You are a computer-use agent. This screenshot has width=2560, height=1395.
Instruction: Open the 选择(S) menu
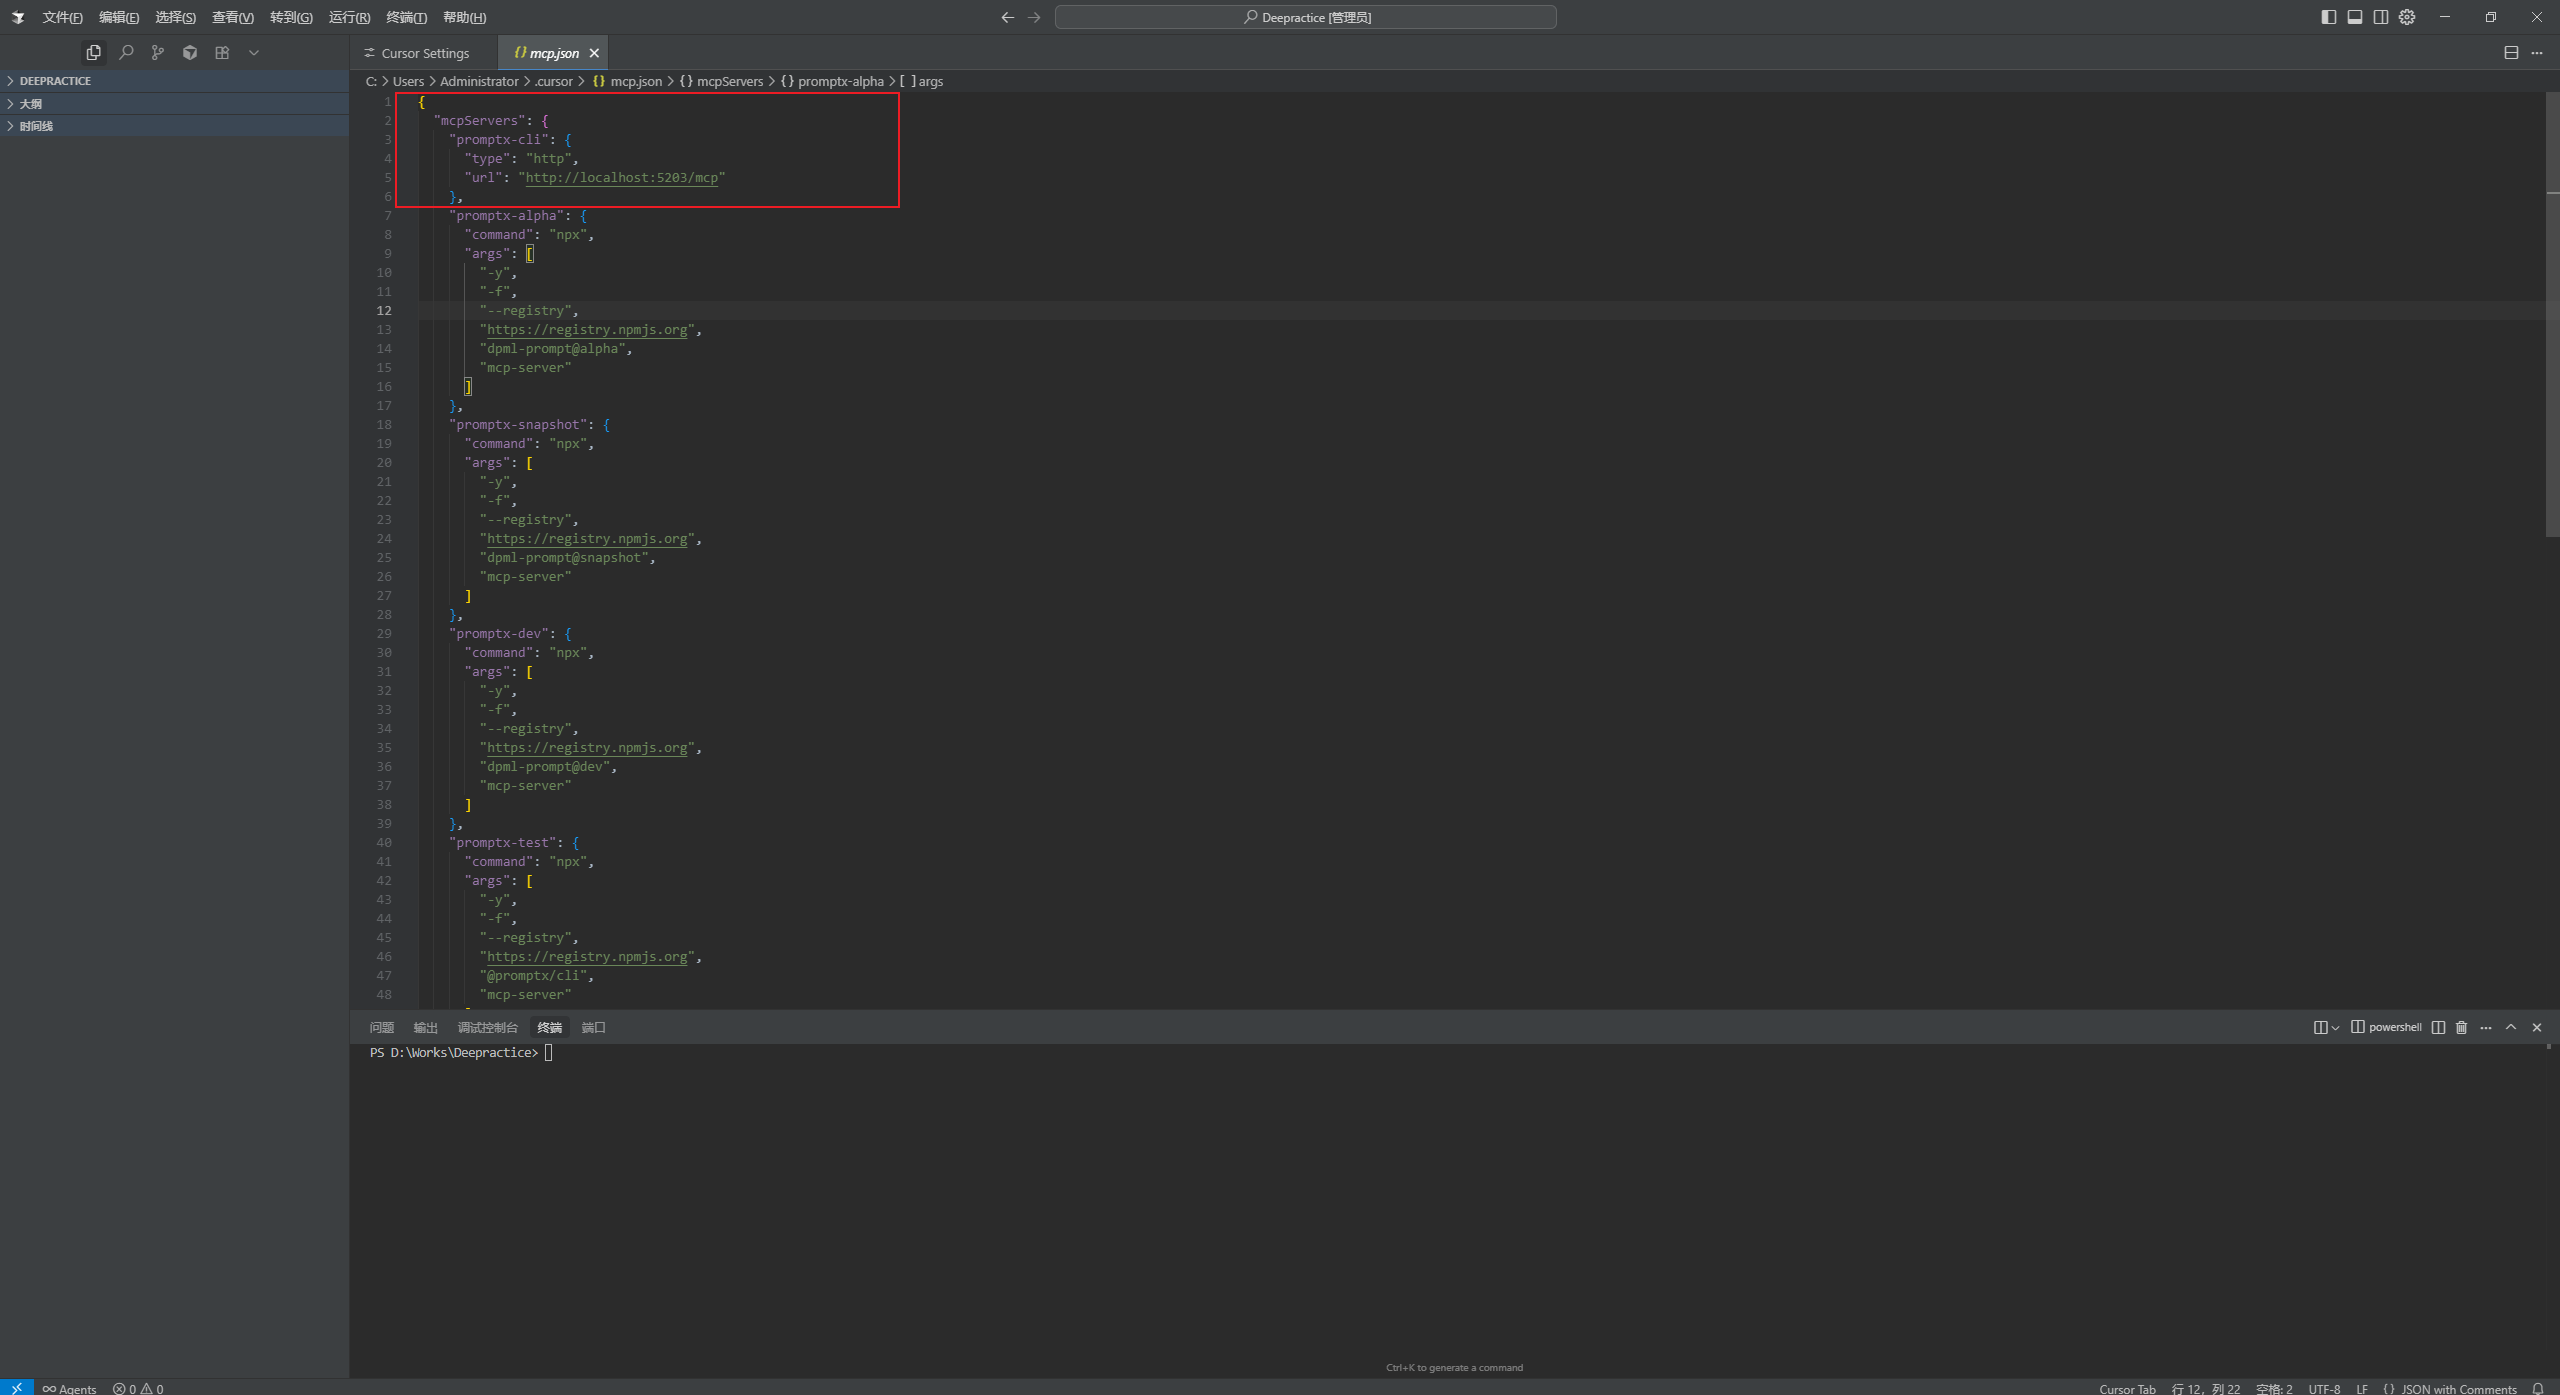175,17
